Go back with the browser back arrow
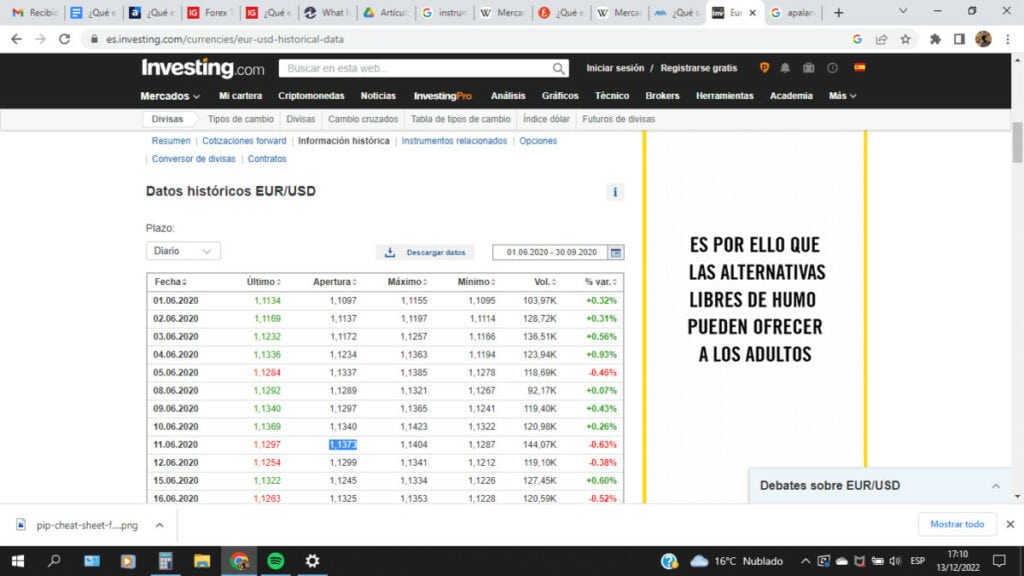 [16, 39]
